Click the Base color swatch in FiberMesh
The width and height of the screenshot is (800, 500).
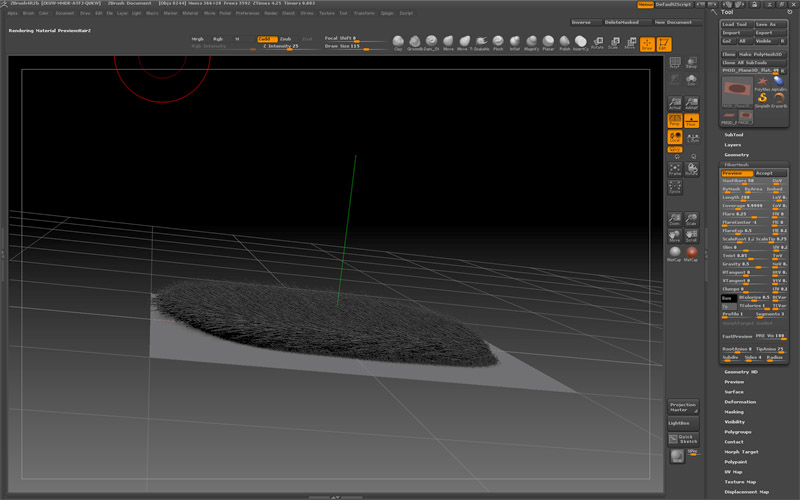click(729, 298)
